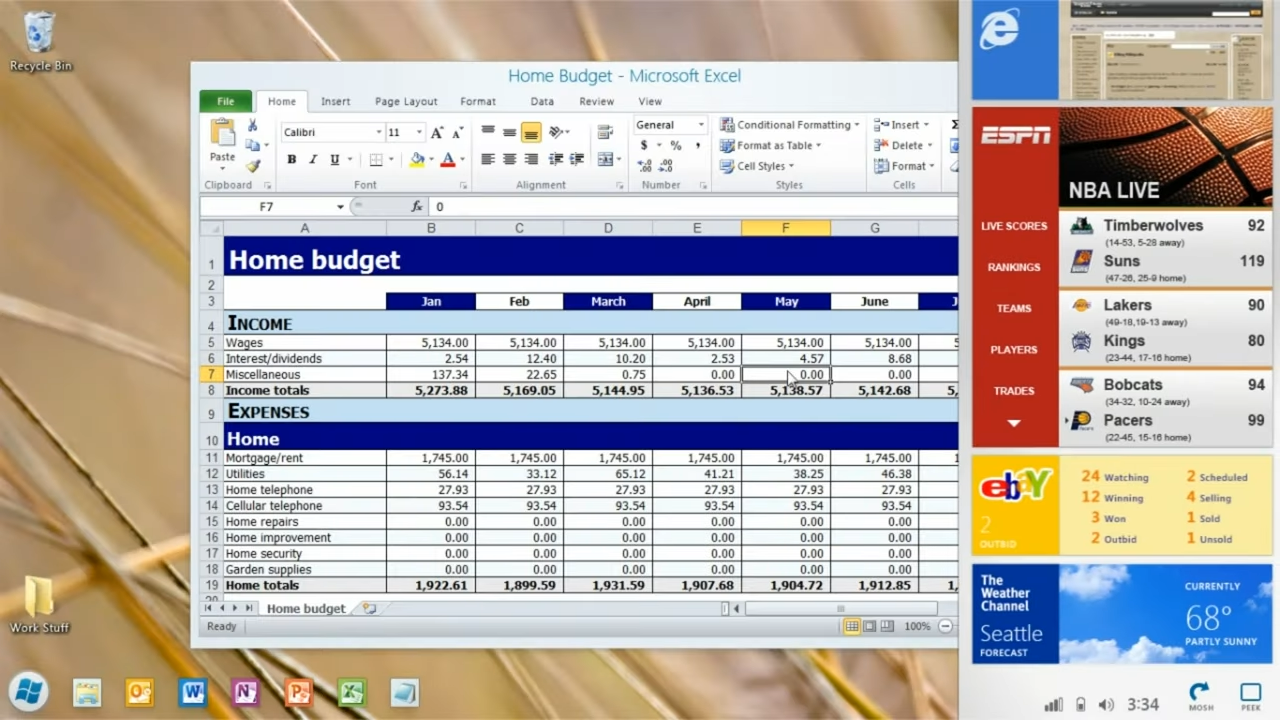This screenshot has height=720, width=1280.
Task: Apply the Percent Style number format
Action: 676,146
